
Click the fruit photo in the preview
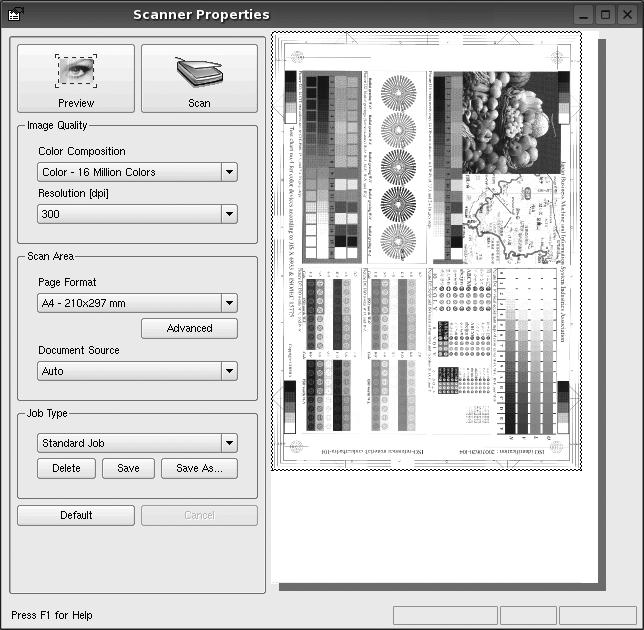(510, 122)
